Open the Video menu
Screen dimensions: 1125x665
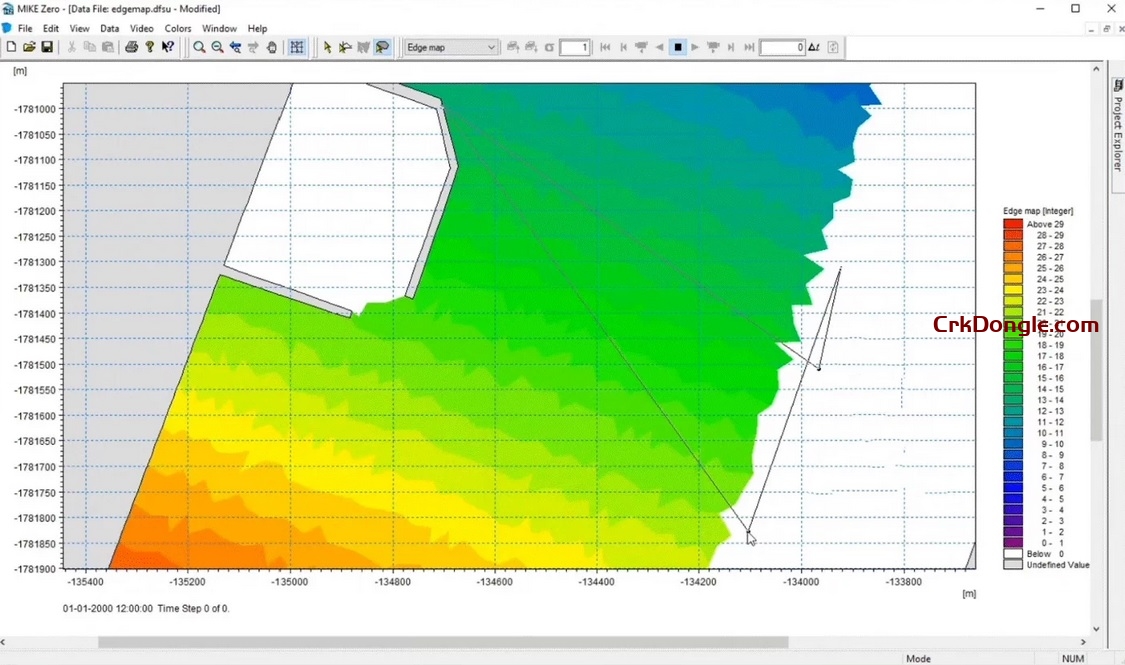click(x=143, y=28)
